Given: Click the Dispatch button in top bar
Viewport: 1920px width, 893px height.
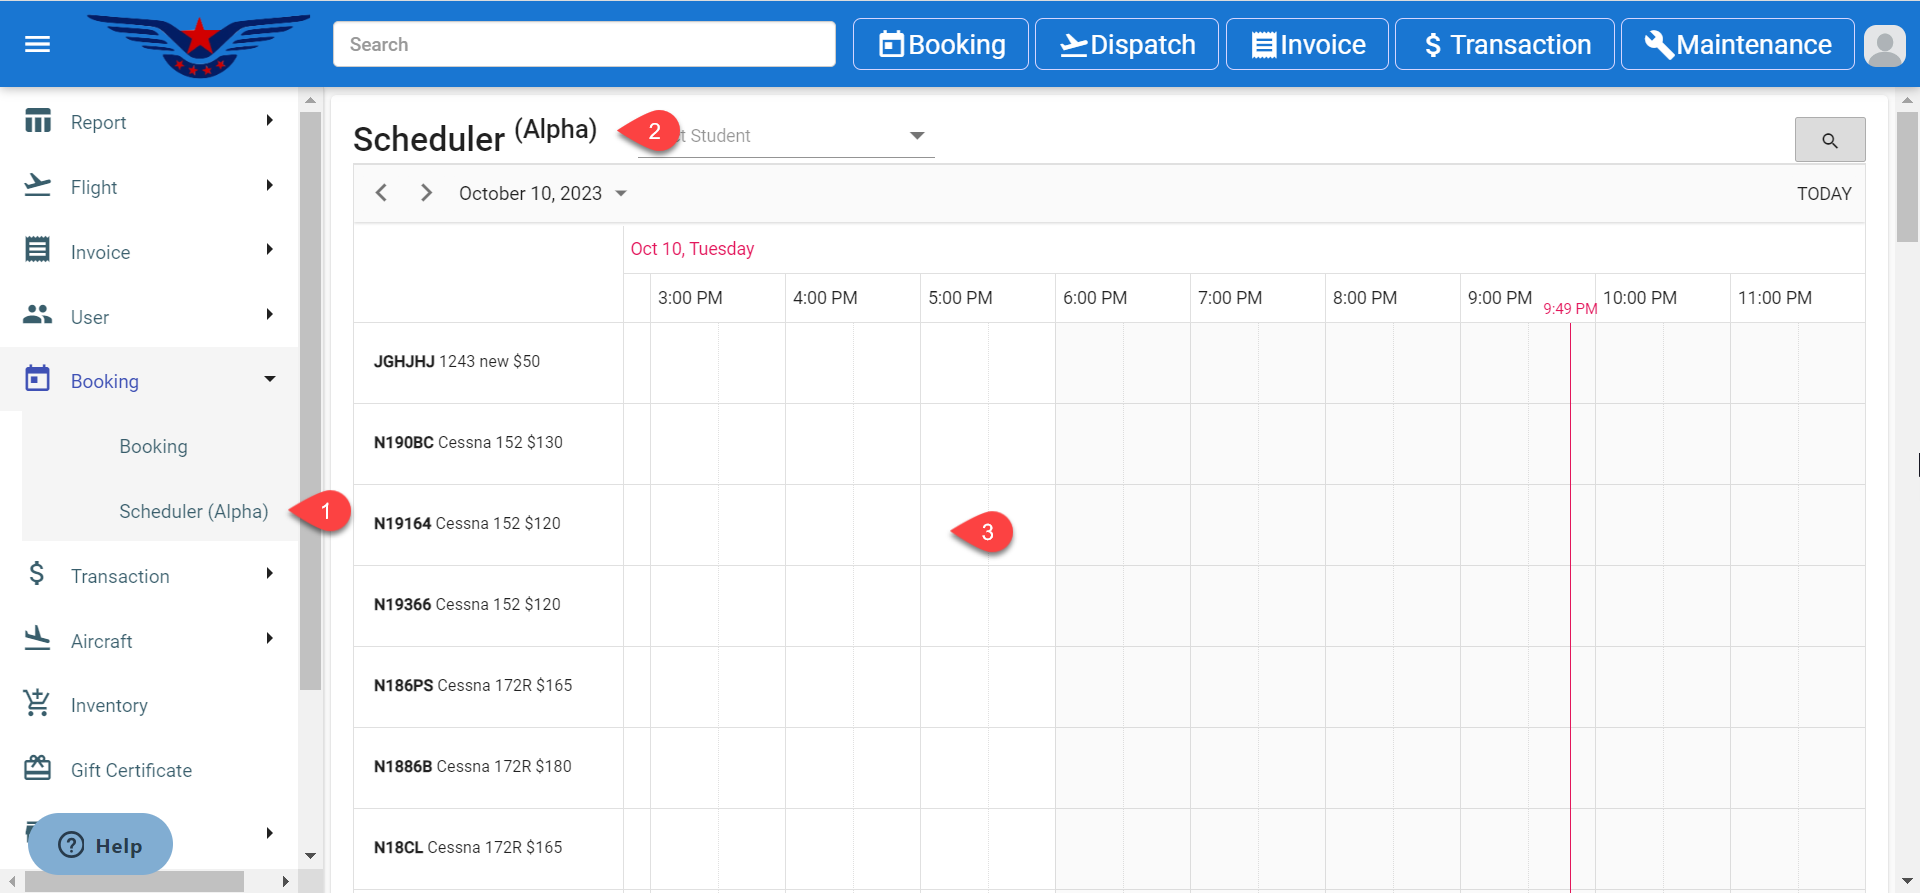Looking at the screenshot, I should 1126,45.
